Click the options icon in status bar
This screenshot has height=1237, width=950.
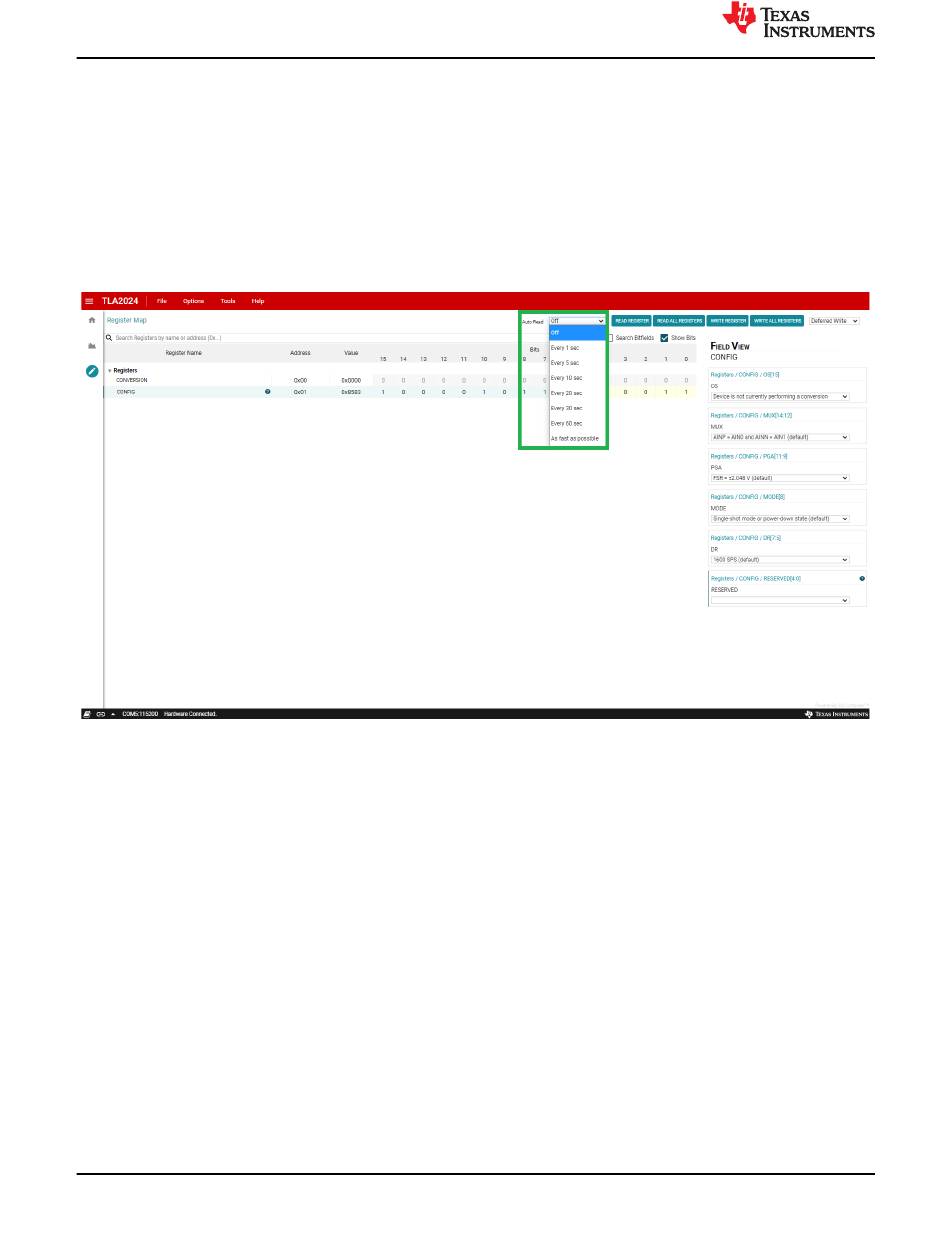[87, 714]
